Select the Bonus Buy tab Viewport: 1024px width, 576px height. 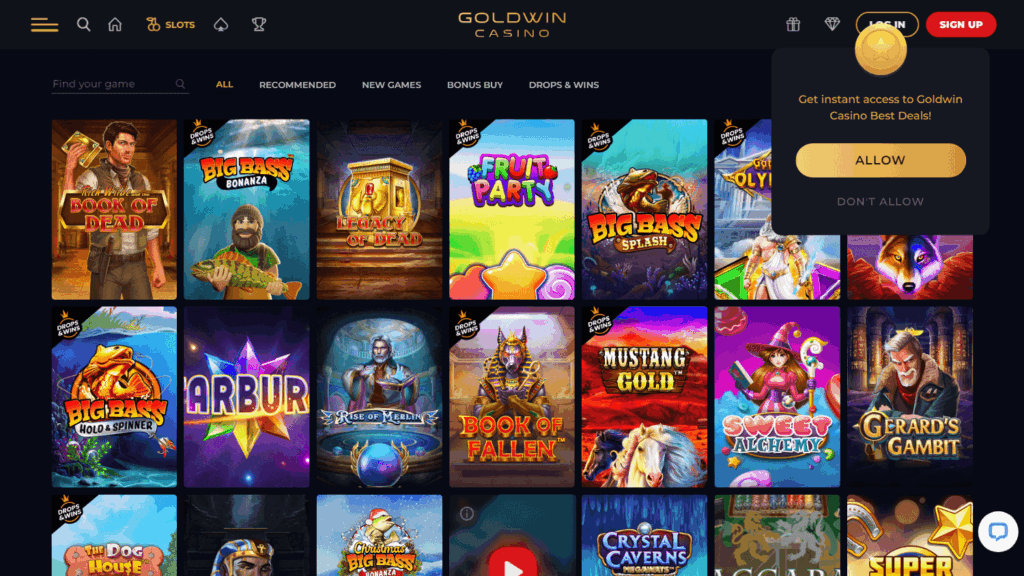[x=475, y=84]
